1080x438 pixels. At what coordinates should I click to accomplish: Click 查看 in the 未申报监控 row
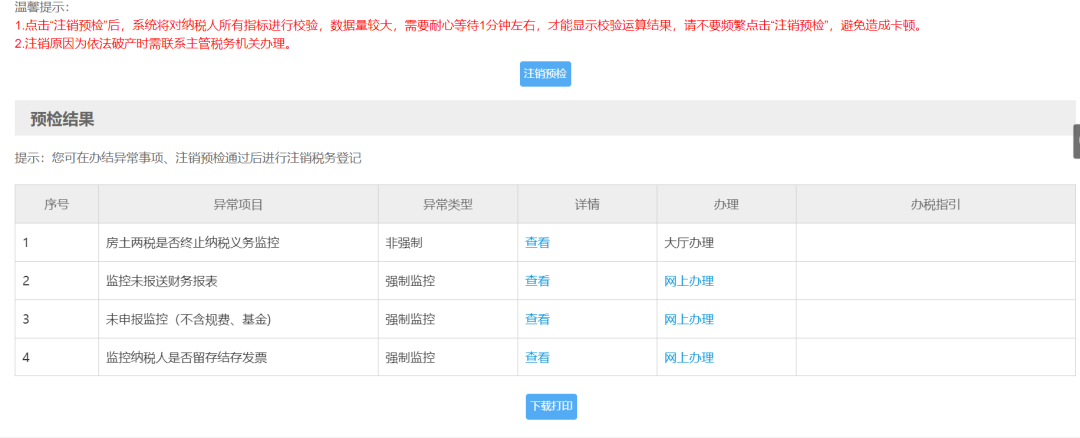[x=537, y=319]
